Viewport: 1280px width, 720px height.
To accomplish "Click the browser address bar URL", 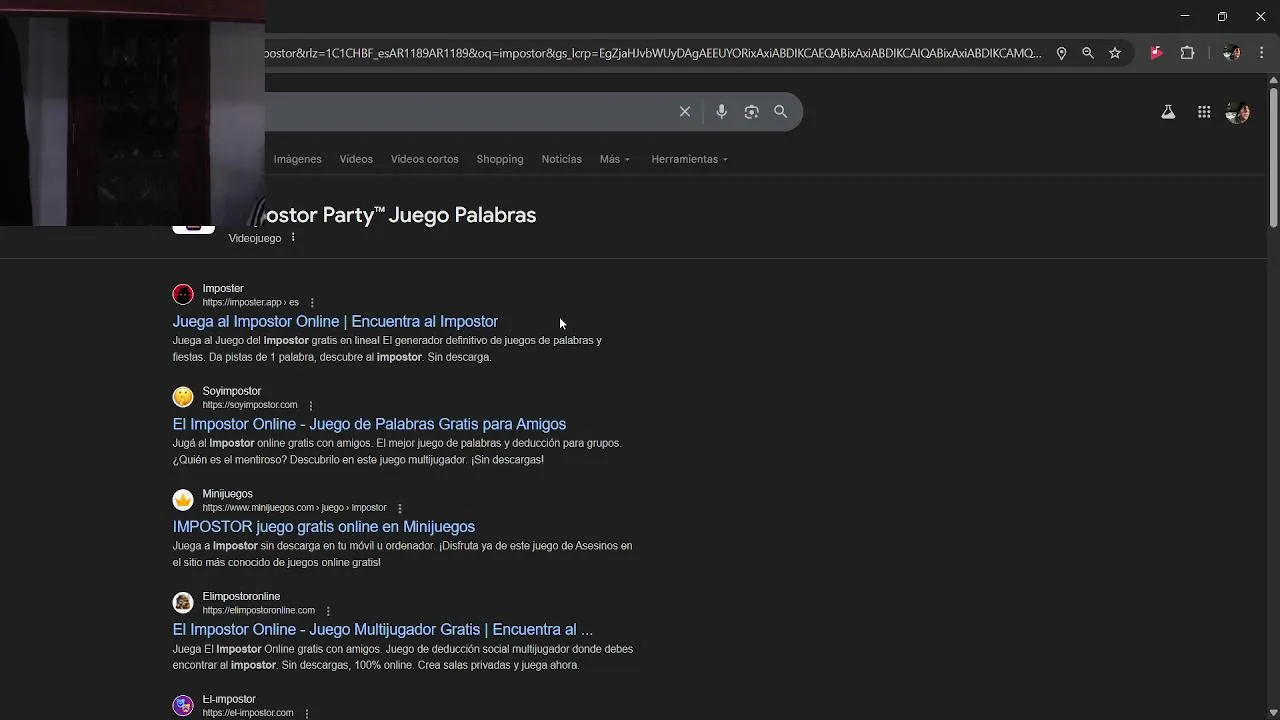I will pos(653,53).
